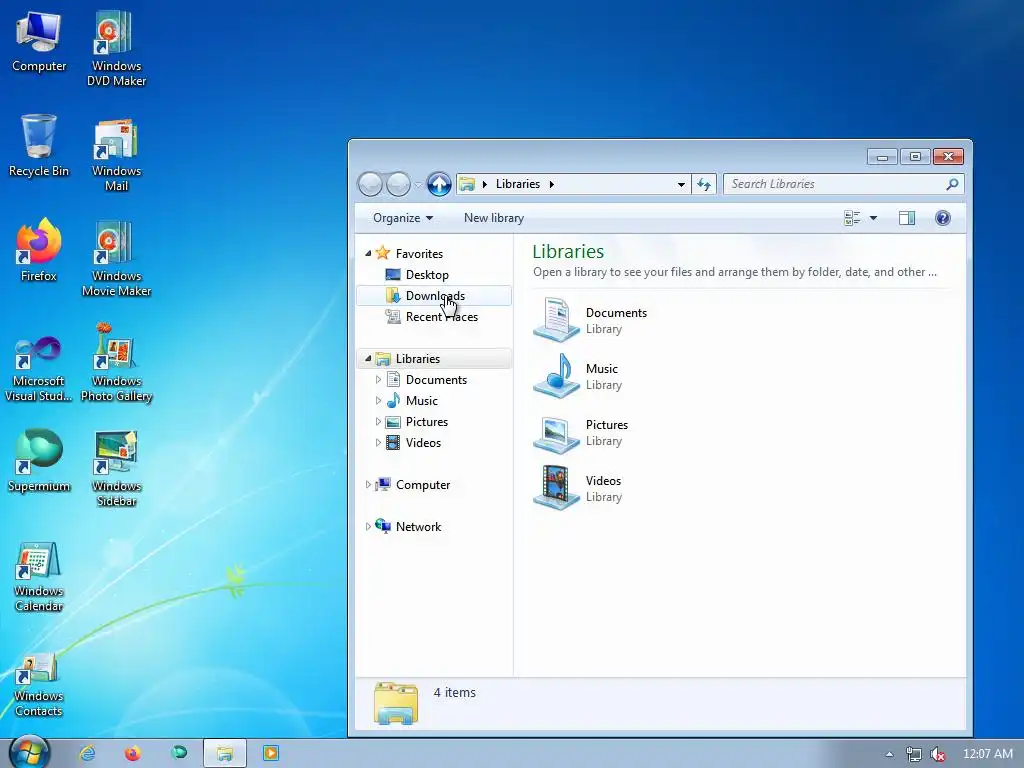Select the Windows Sidebar shortcut
Image resolution: width=1024 pixels, height=768 pixels.
click(116, 469)
